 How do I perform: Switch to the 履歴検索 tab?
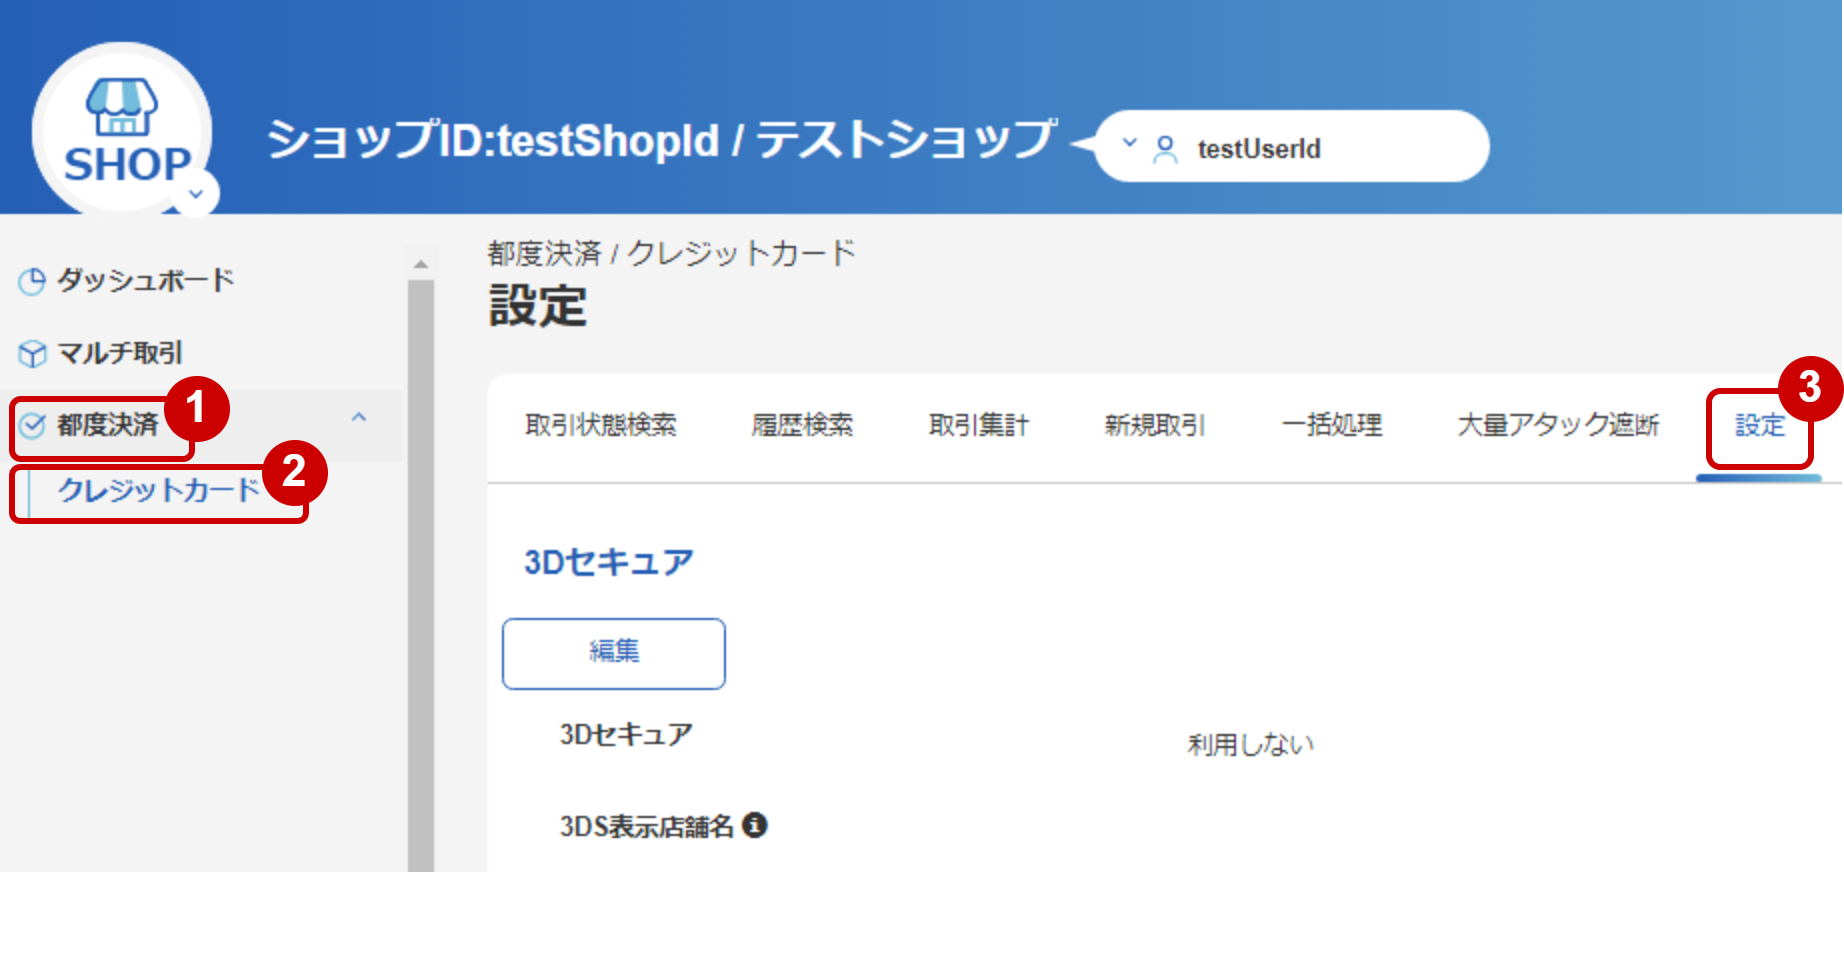[x=803, y=425]
